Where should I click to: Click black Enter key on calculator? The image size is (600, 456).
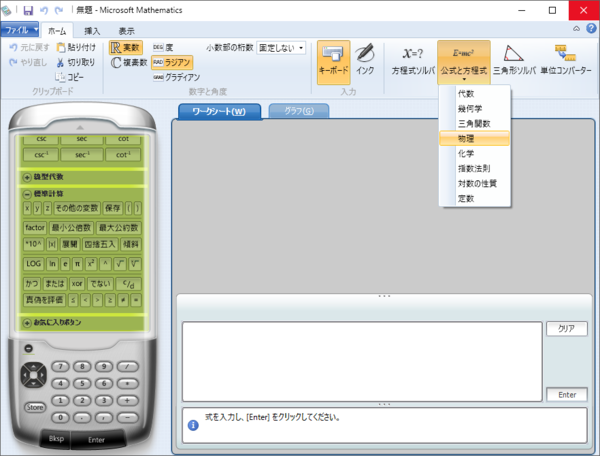pyautogui.click(x=96, y=440)
